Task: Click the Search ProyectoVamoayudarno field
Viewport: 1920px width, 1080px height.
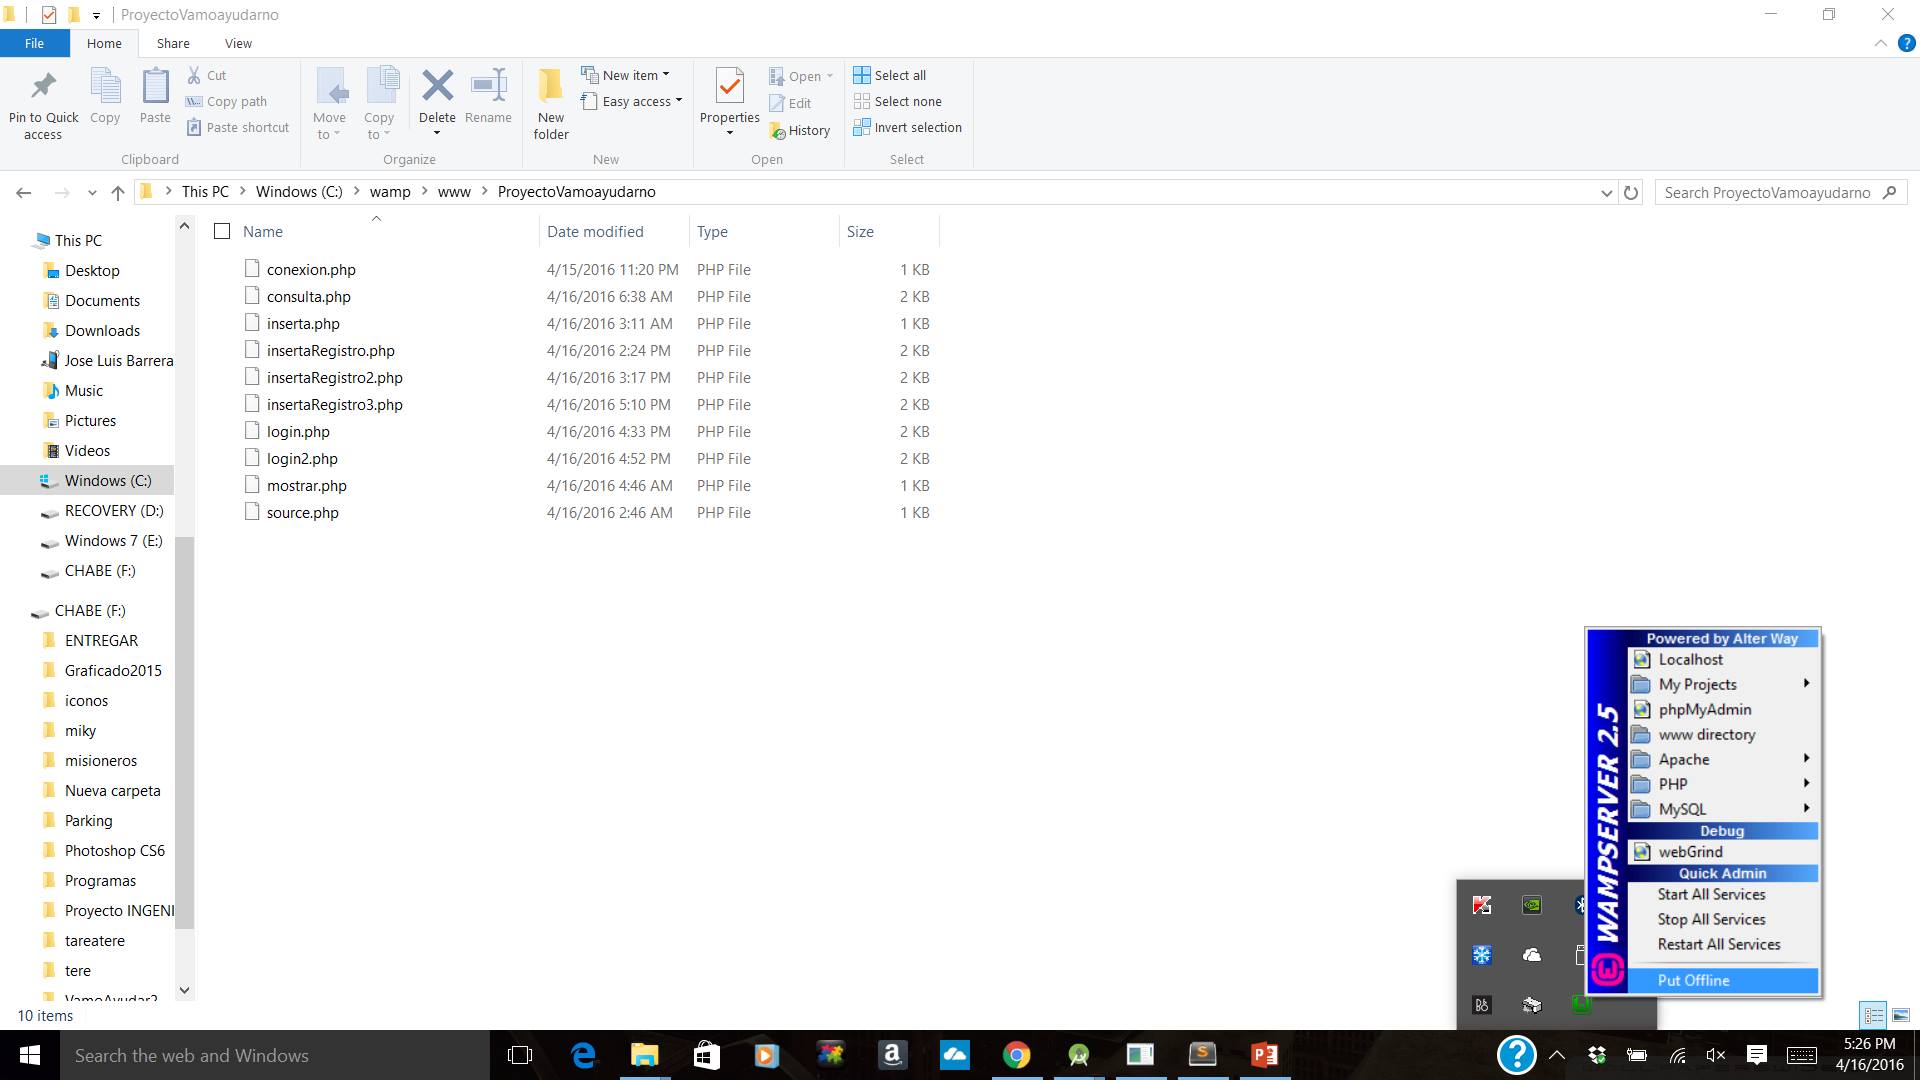Action: [x=1766, y=192]
